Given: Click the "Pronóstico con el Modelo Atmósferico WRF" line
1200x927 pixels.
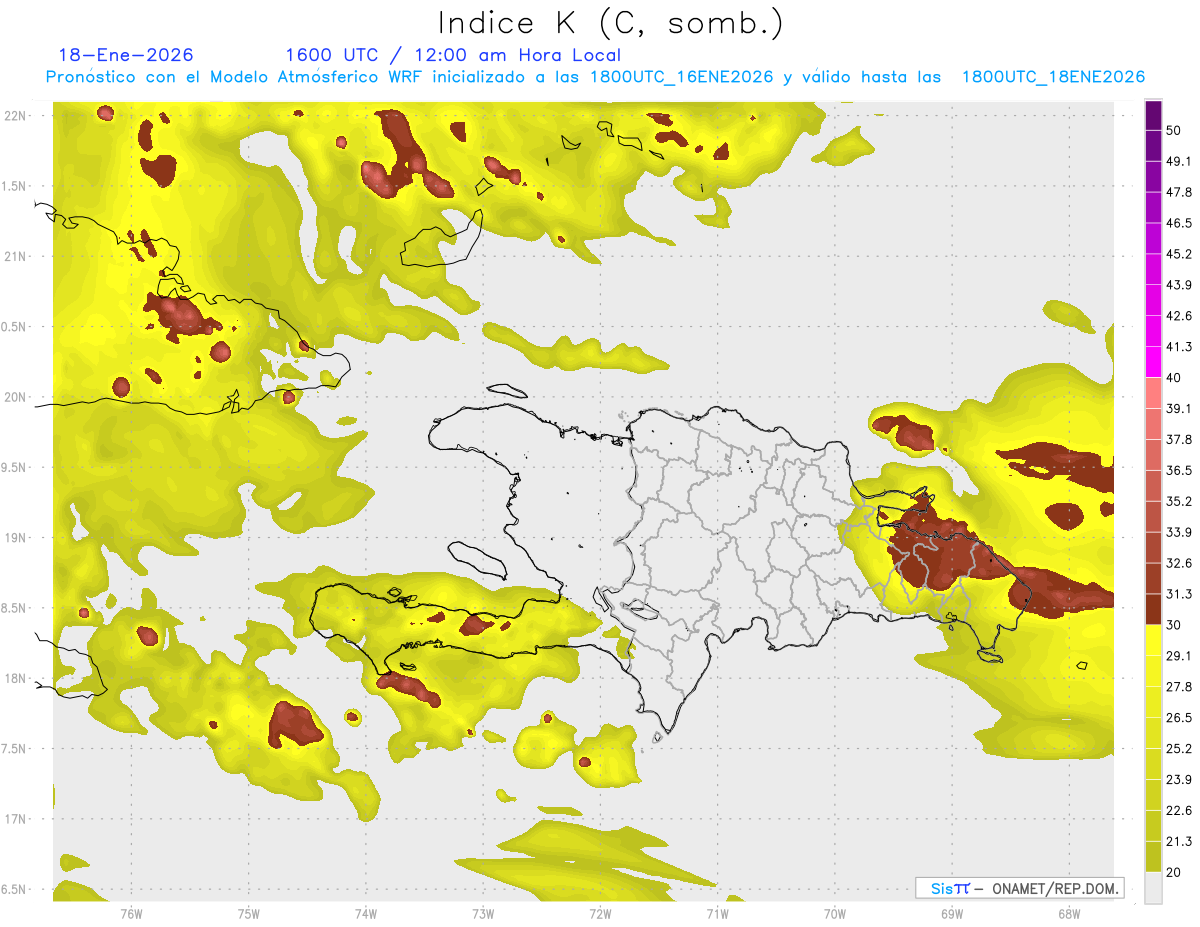Looking at the screenshot, I should (x=595, y=77).
